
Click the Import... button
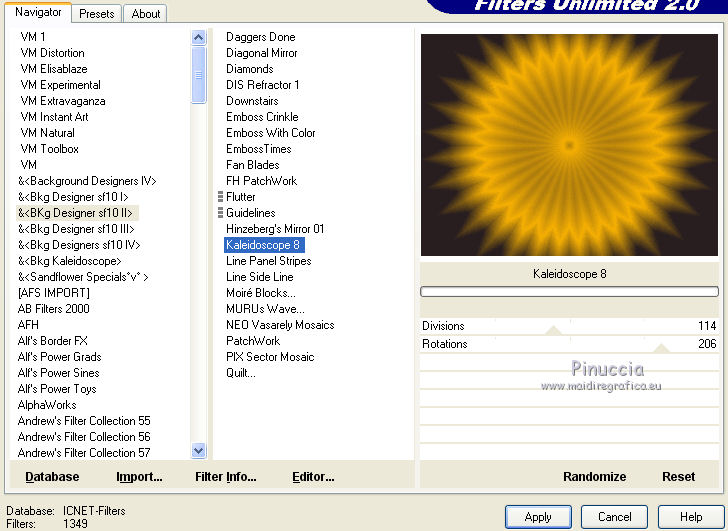point(139,477)
